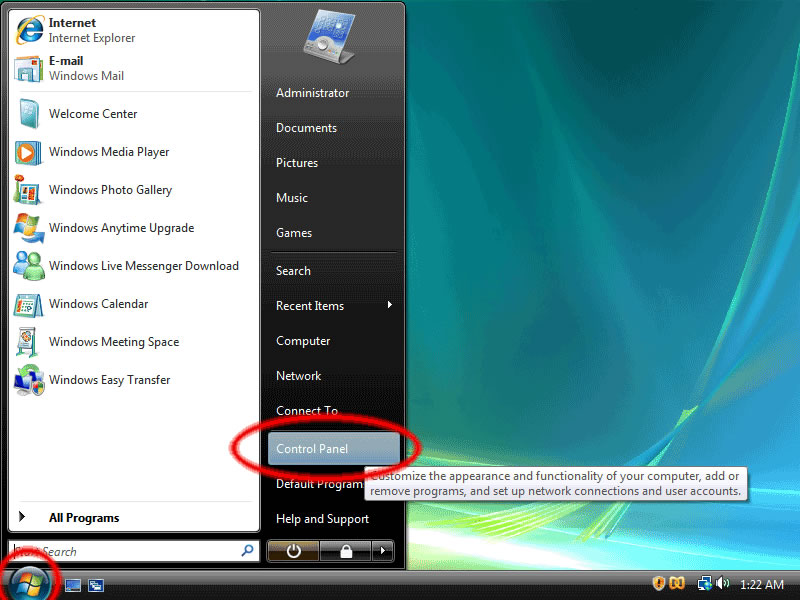This screenshot has width=800, height=600.
Task: Open the Windows Calendar icon
Action: (29, 305)
